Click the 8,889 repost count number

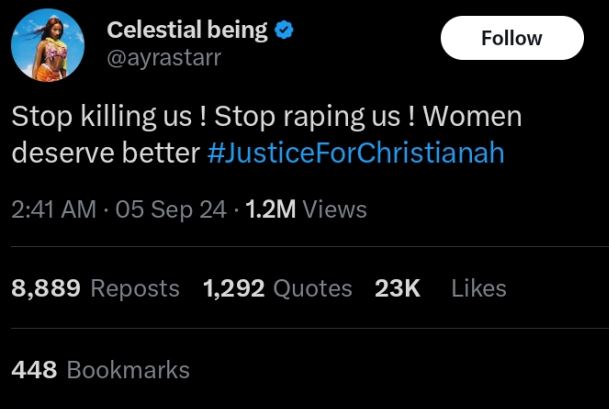45,289
